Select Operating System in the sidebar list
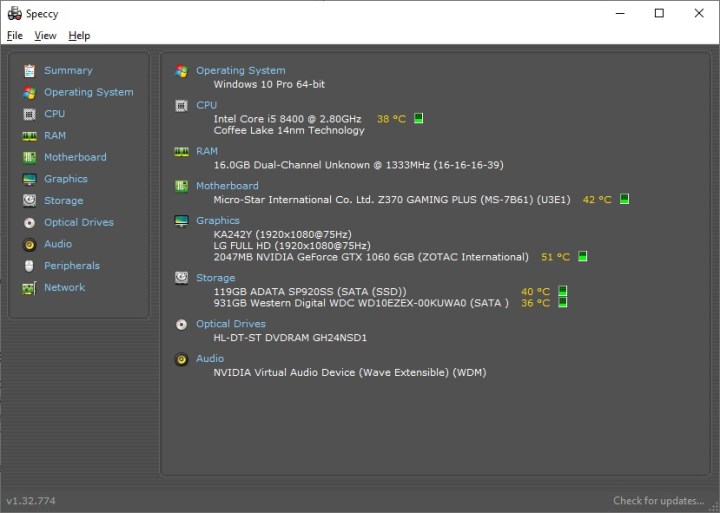 [x=88, y=92]
